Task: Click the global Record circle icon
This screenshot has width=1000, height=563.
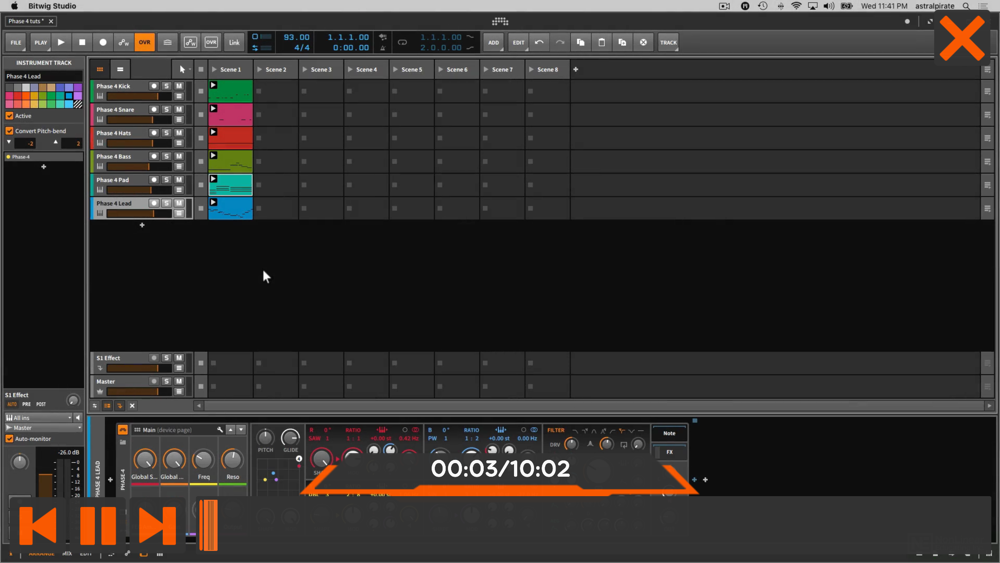Action: [103, 42]
